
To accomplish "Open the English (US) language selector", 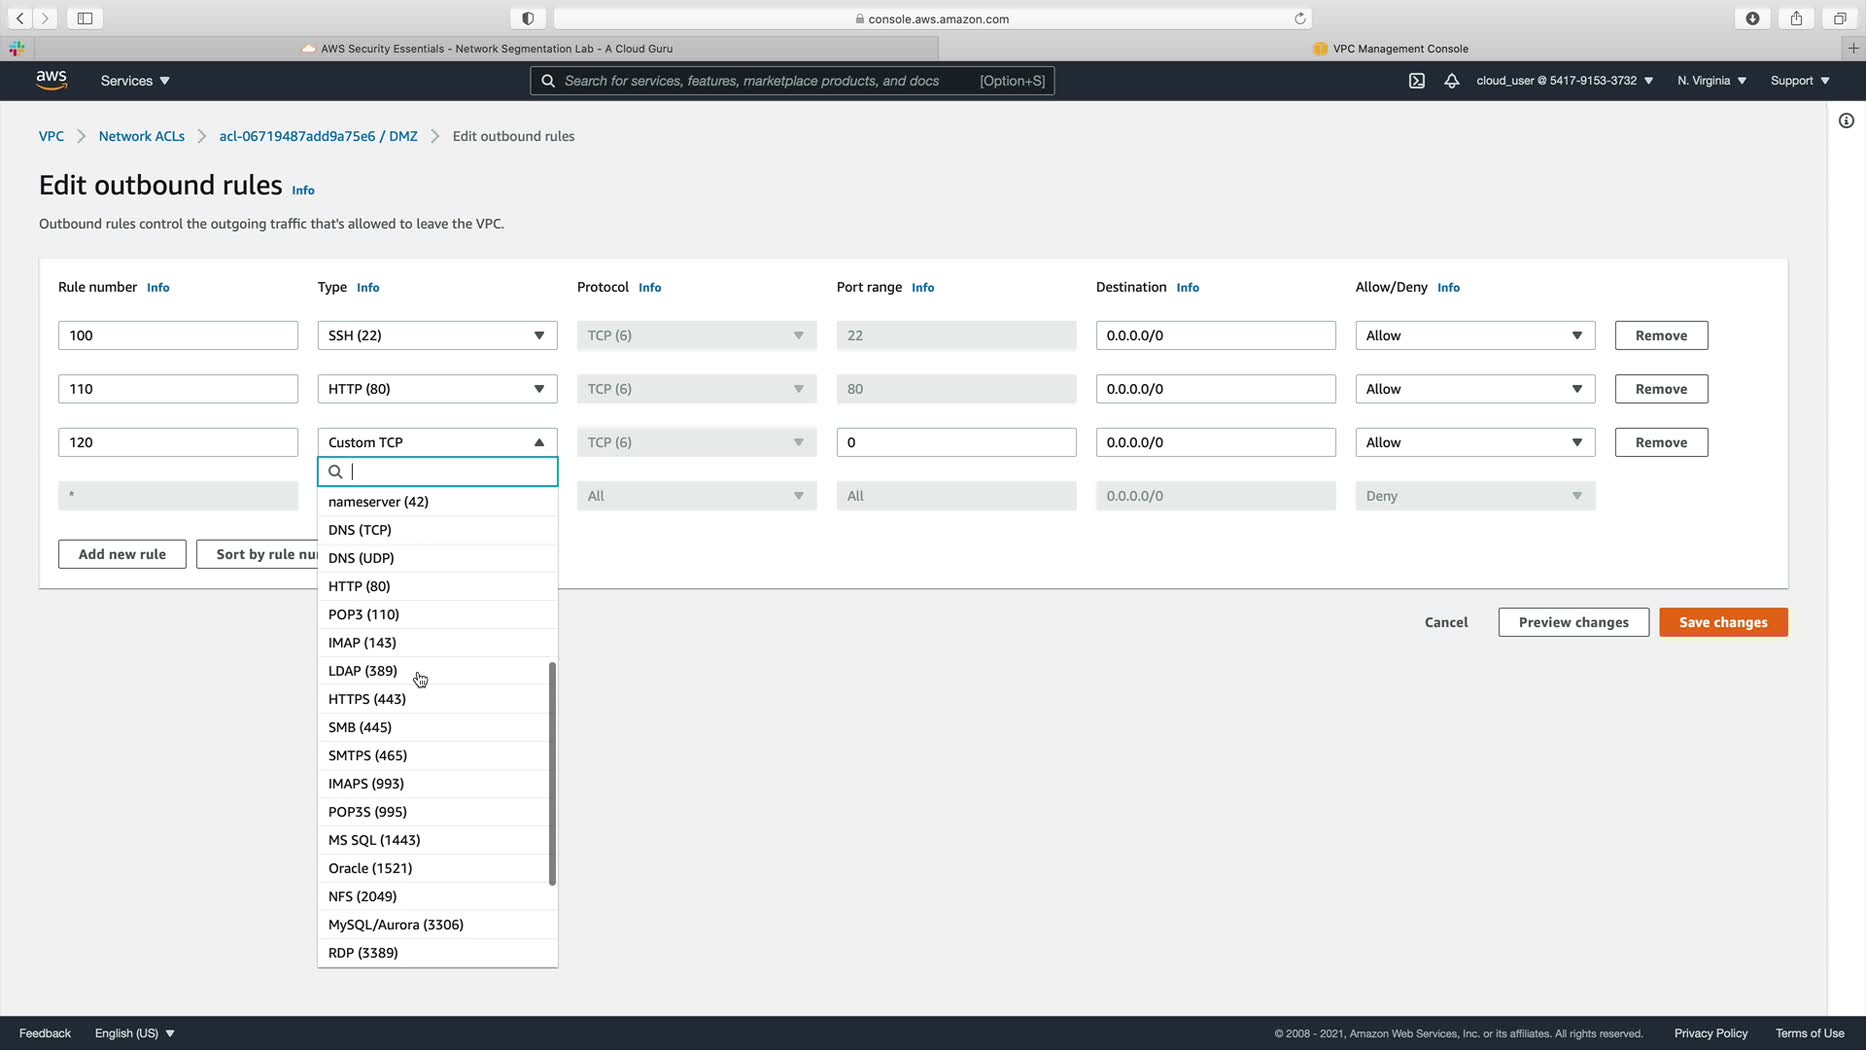I will [135, 1033].
